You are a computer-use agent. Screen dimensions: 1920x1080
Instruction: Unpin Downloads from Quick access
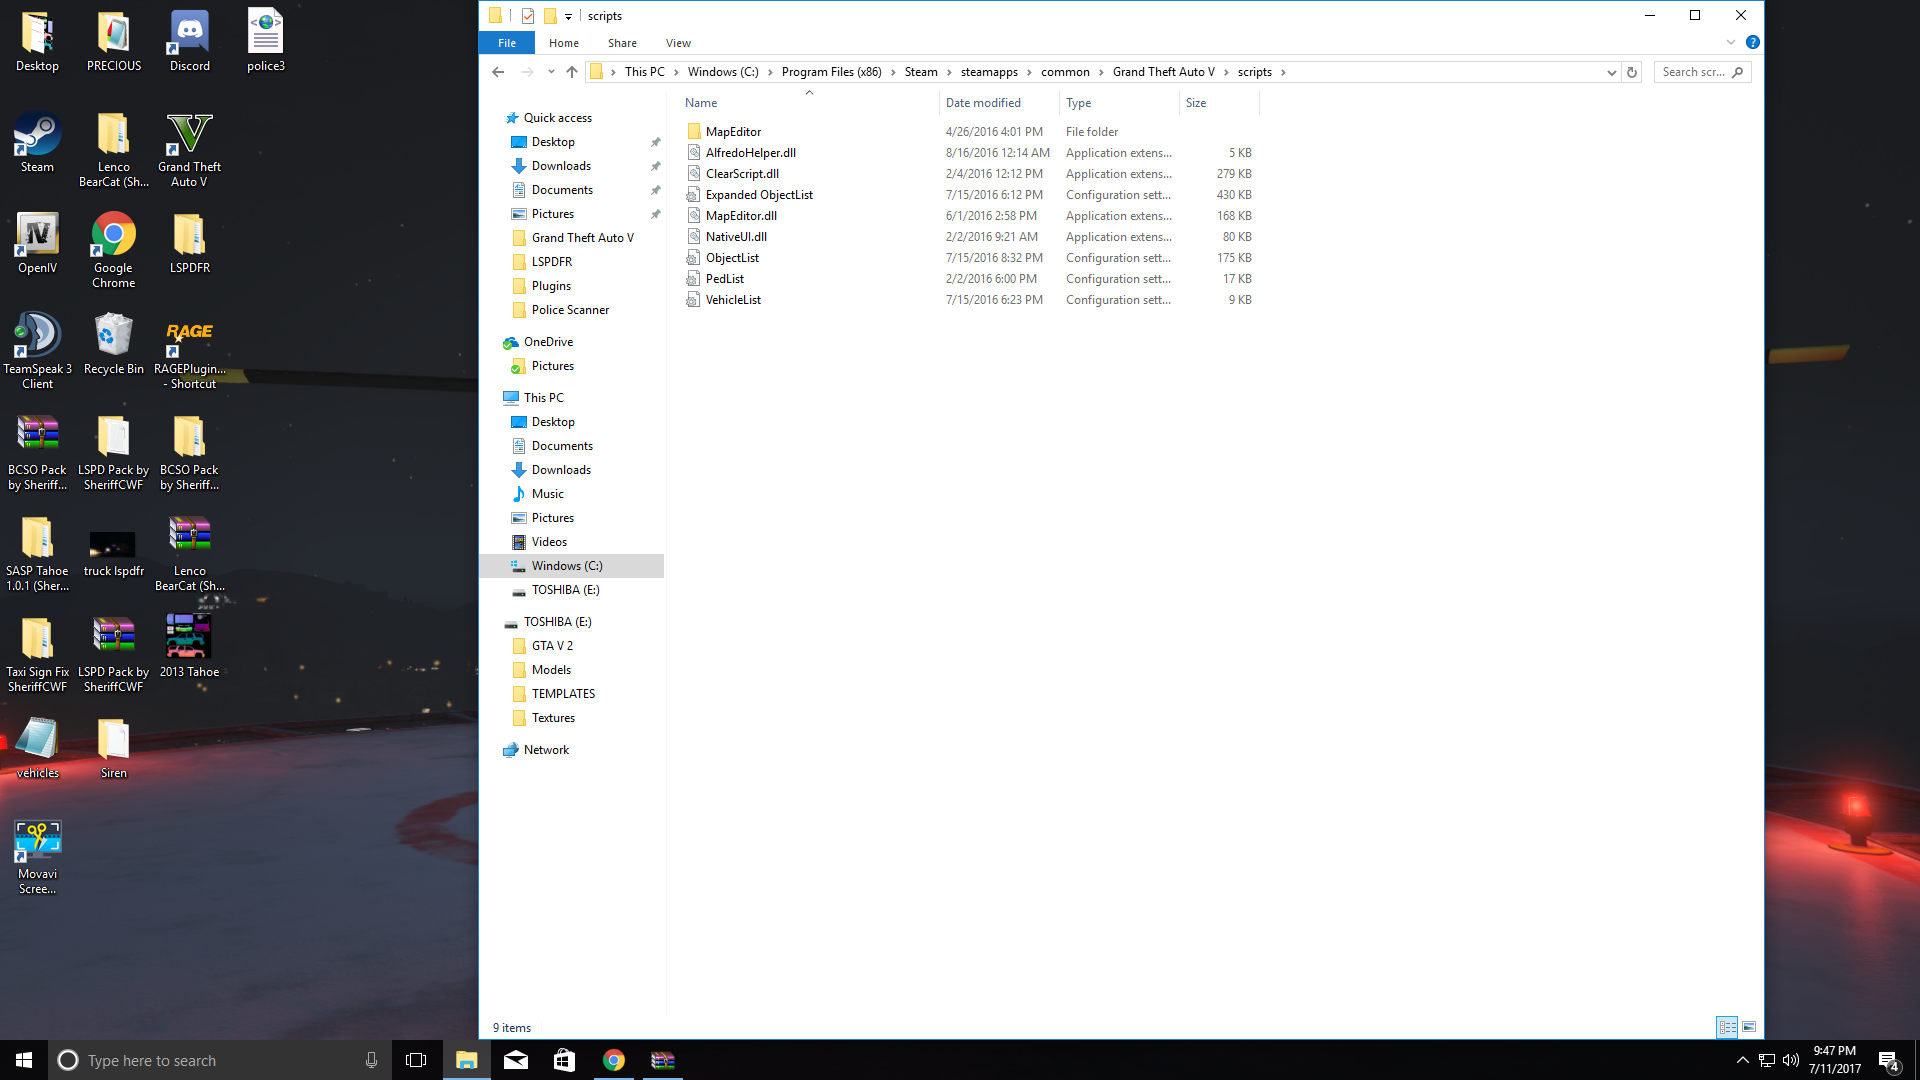[x=656, y=166]
